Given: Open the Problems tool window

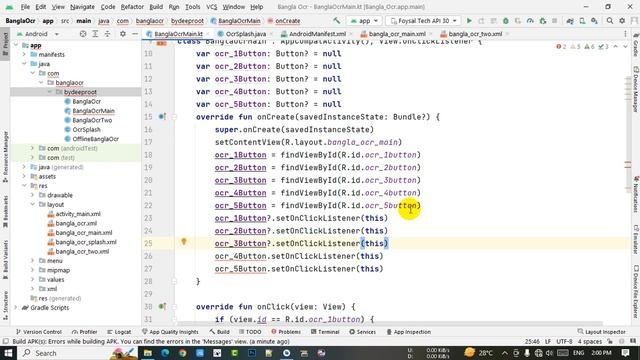Looking at the screenshot, I should click(x=286, y=332).
